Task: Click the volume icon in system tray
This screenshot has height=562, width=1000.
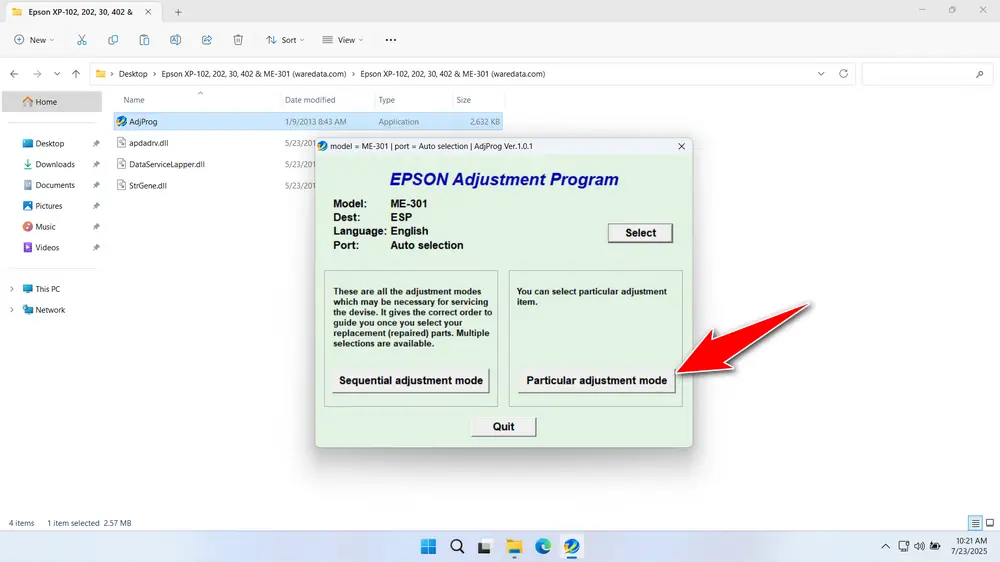Action: click(x=919, y=547)
